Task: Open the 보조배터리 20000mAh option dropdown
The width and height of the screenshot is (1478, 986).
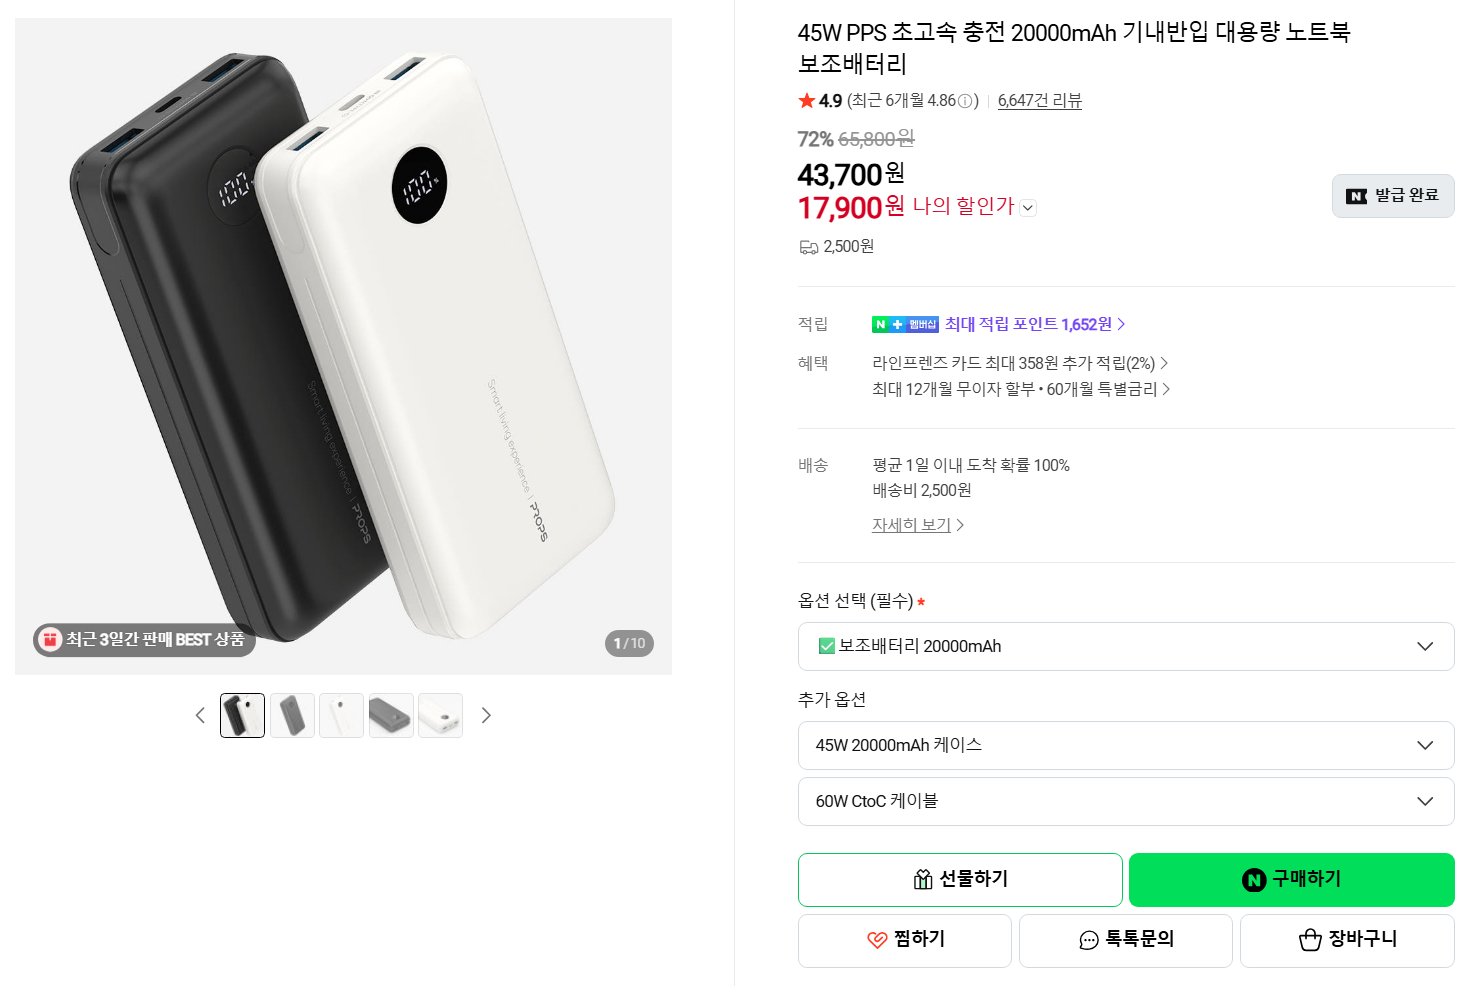Action: click(x=1126, y=646)
